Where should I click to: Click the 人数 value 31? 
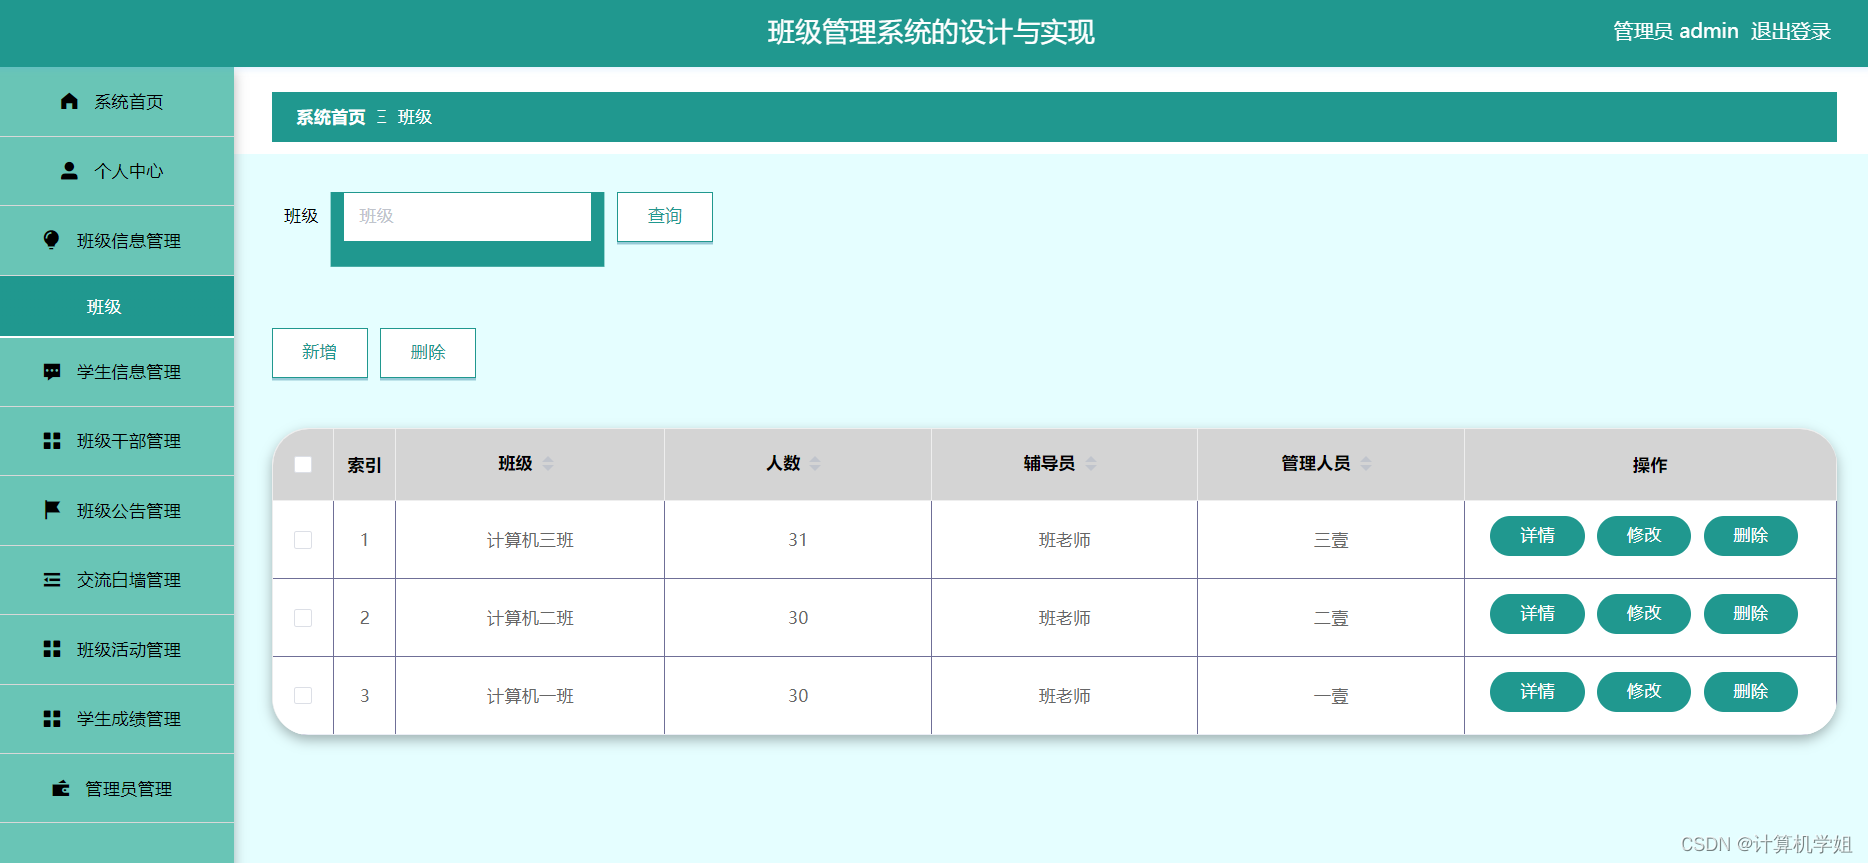(798, 540)
